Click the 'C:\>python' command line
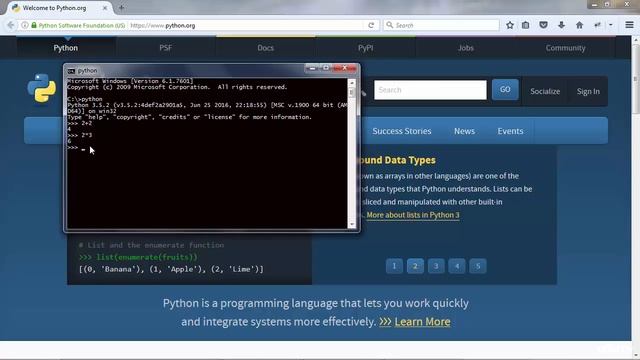Image resolution: width=640 pixels, height=360 pixels. 85,99
